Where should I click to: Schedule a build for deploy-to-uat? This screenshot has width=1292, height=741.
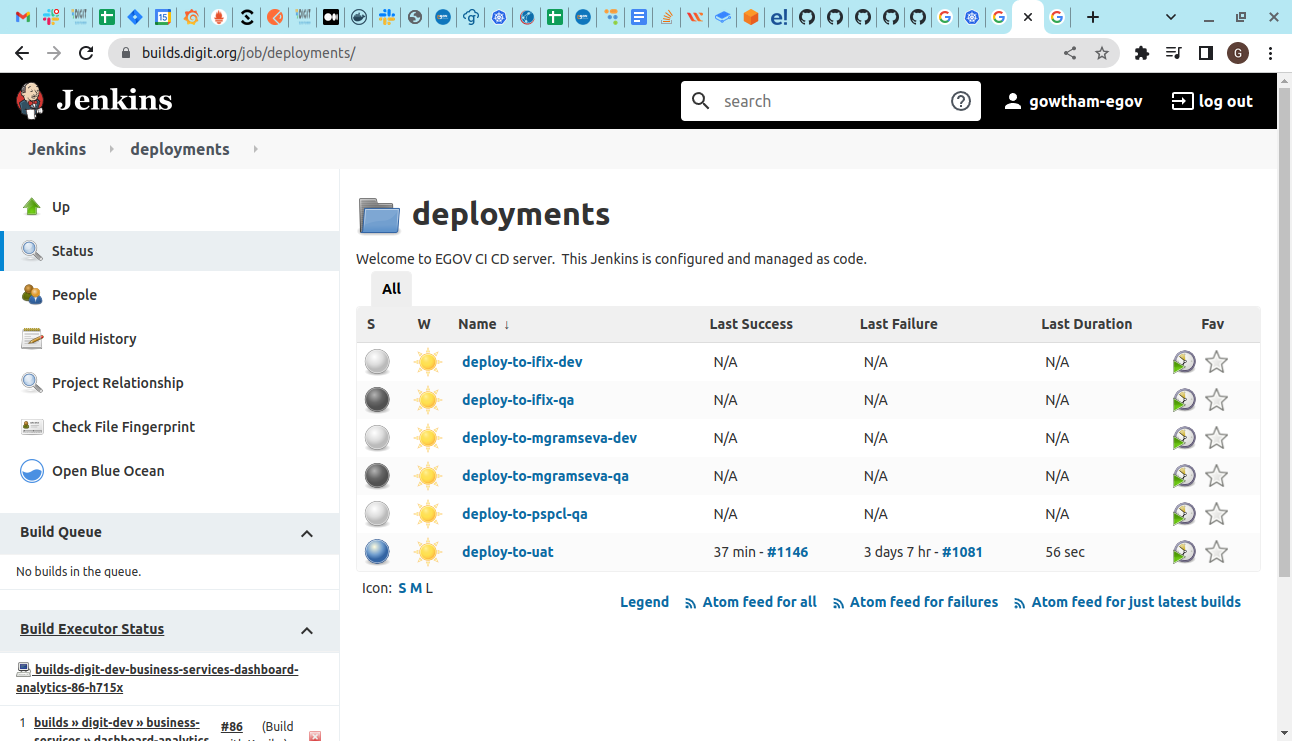click(x=1184, y=552)
